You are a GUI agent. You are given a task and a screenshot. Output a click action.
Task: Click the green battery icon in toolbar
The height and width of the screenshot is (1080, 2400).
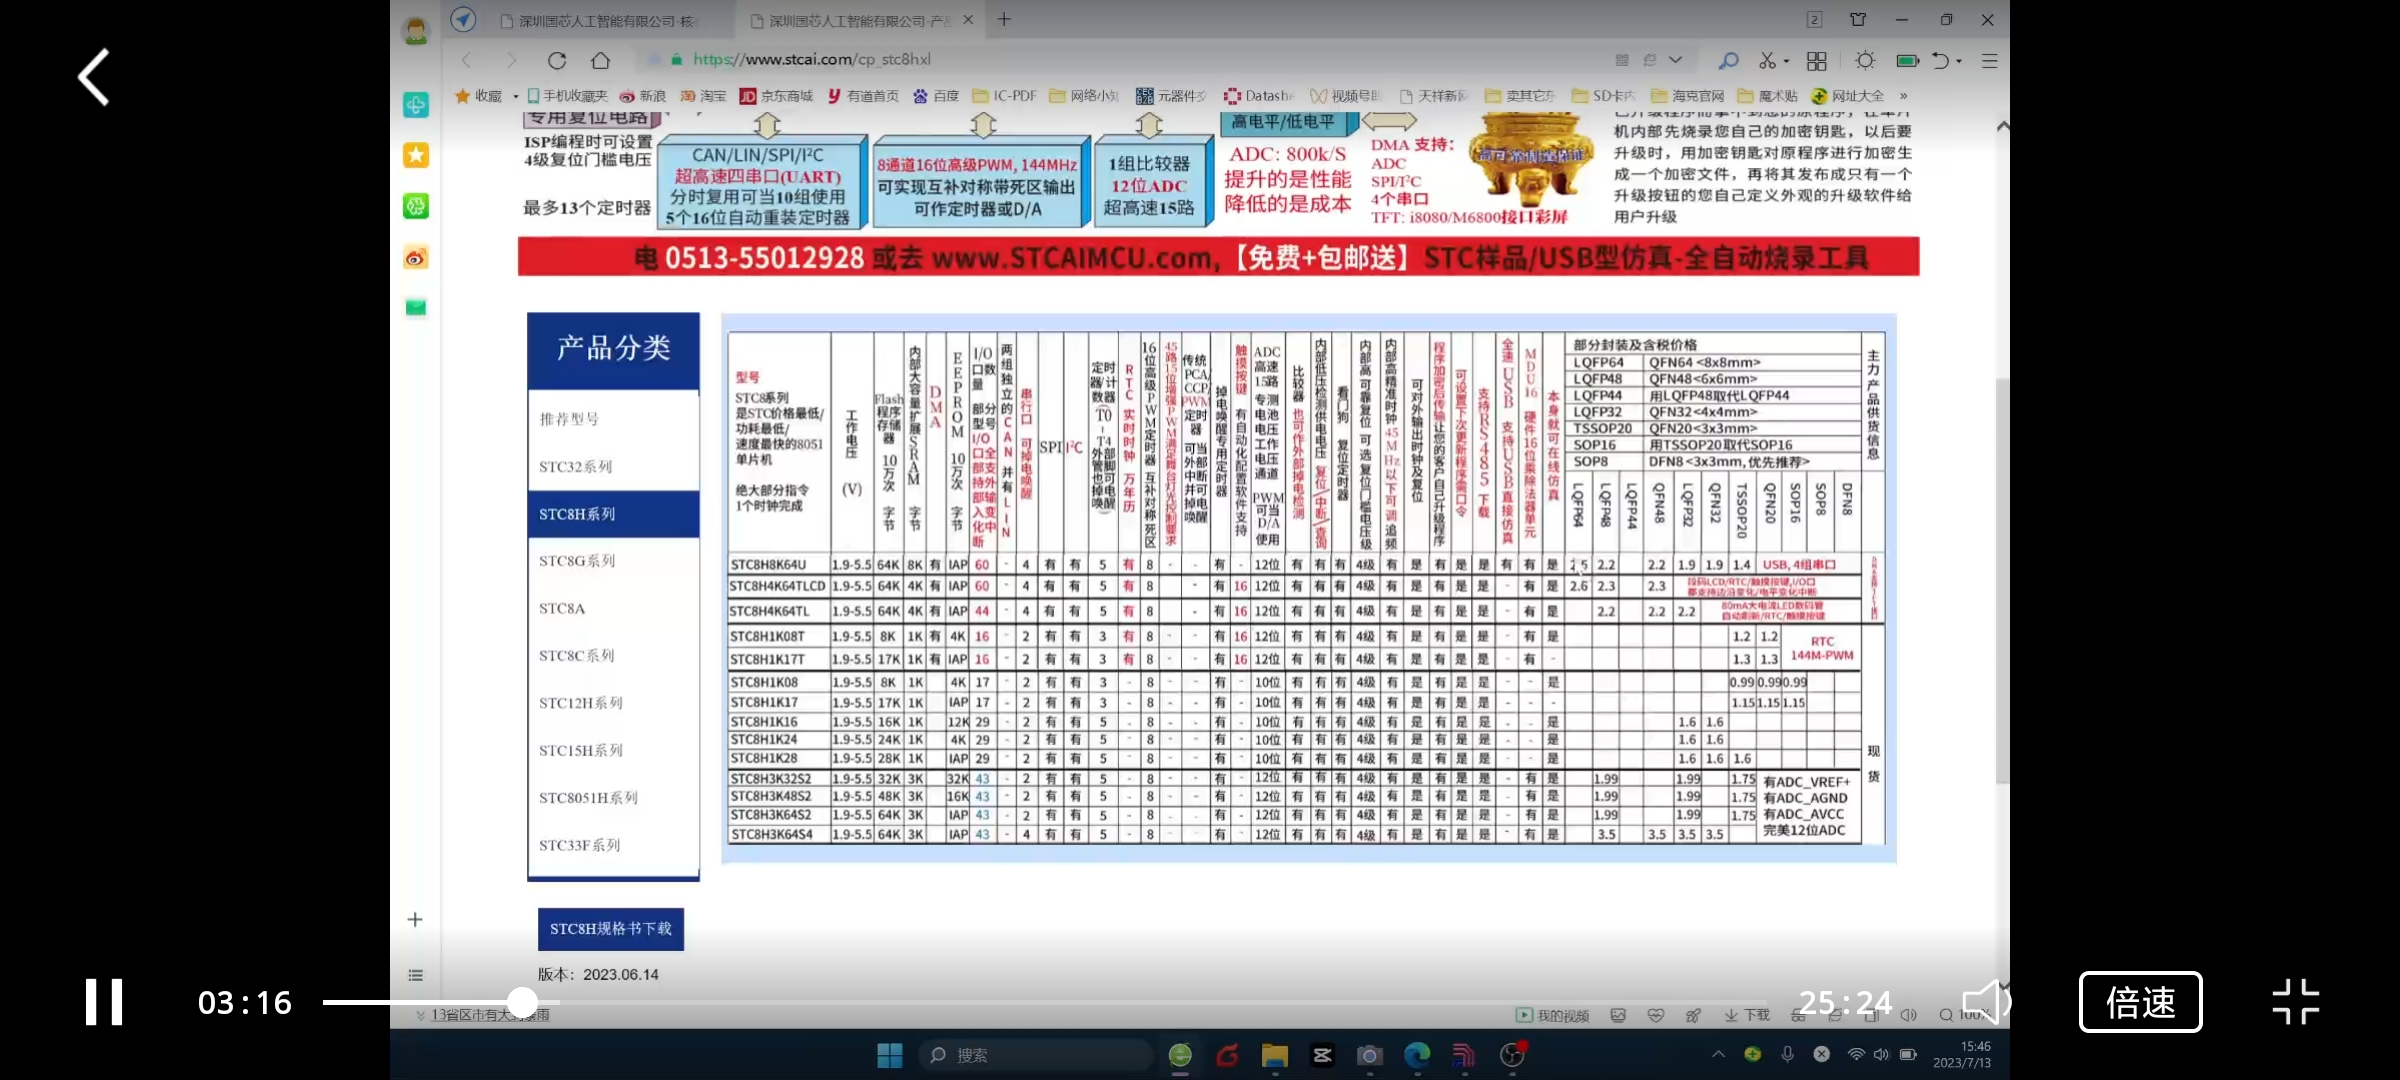[1908, 61]
